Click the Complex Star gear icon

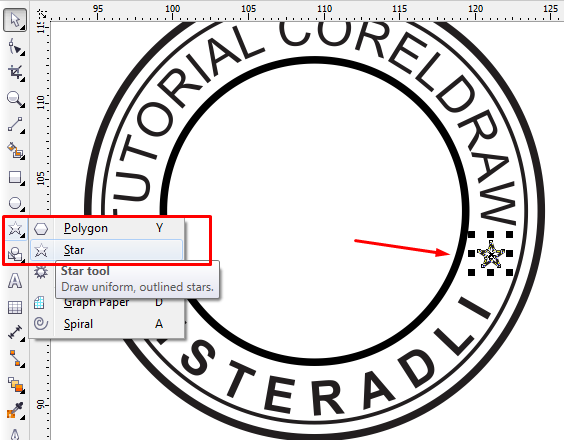click(41, 272)
